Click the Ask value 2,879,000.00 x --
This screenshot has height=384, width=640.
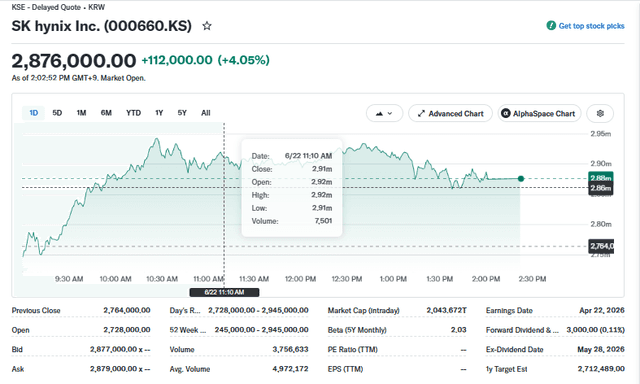point(120,369)
